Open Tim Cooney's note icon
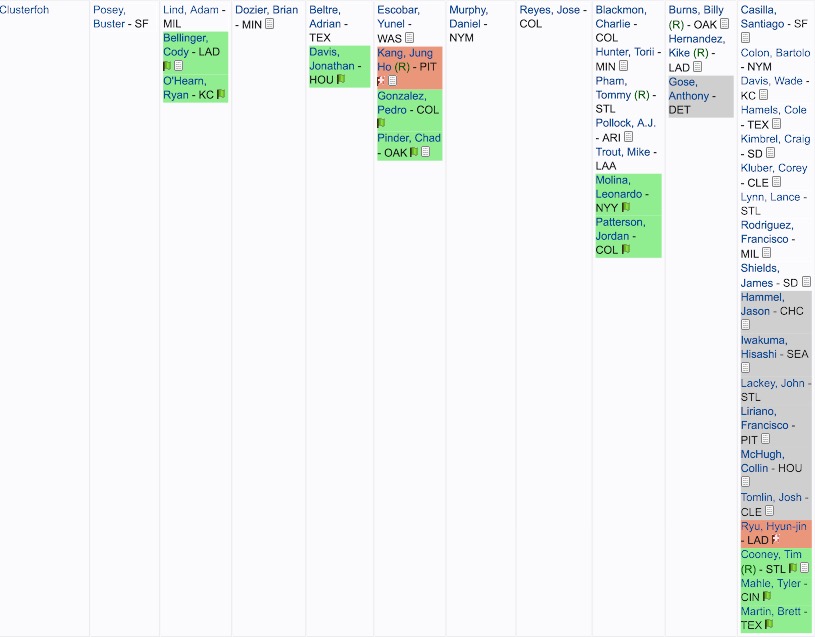815x637 pixels. [x=805, y=568]
